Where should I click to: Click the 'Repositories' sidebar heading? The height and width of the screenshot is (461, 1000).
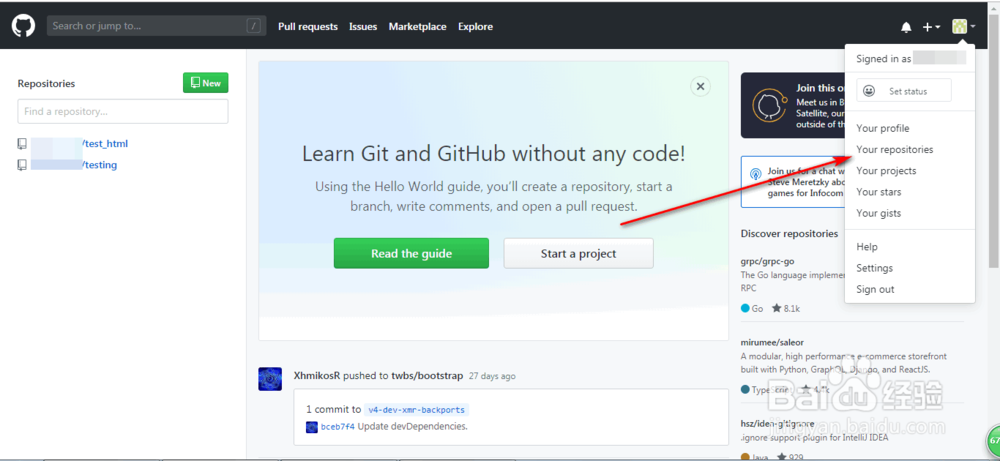46,84
